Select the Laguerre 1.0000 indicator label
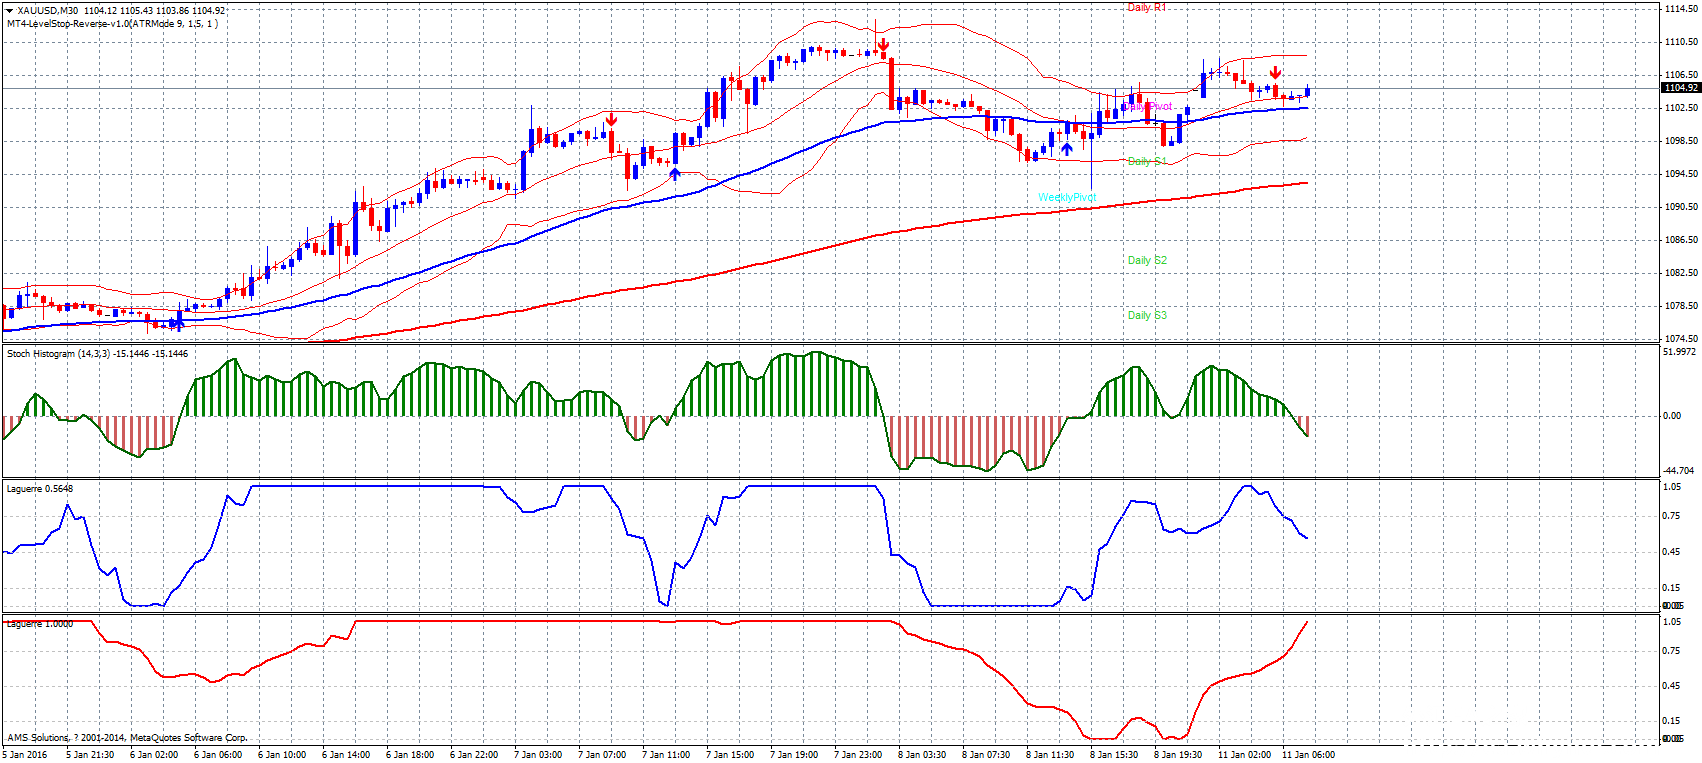This screenshot has height=763, width=1702. [40, 624]
